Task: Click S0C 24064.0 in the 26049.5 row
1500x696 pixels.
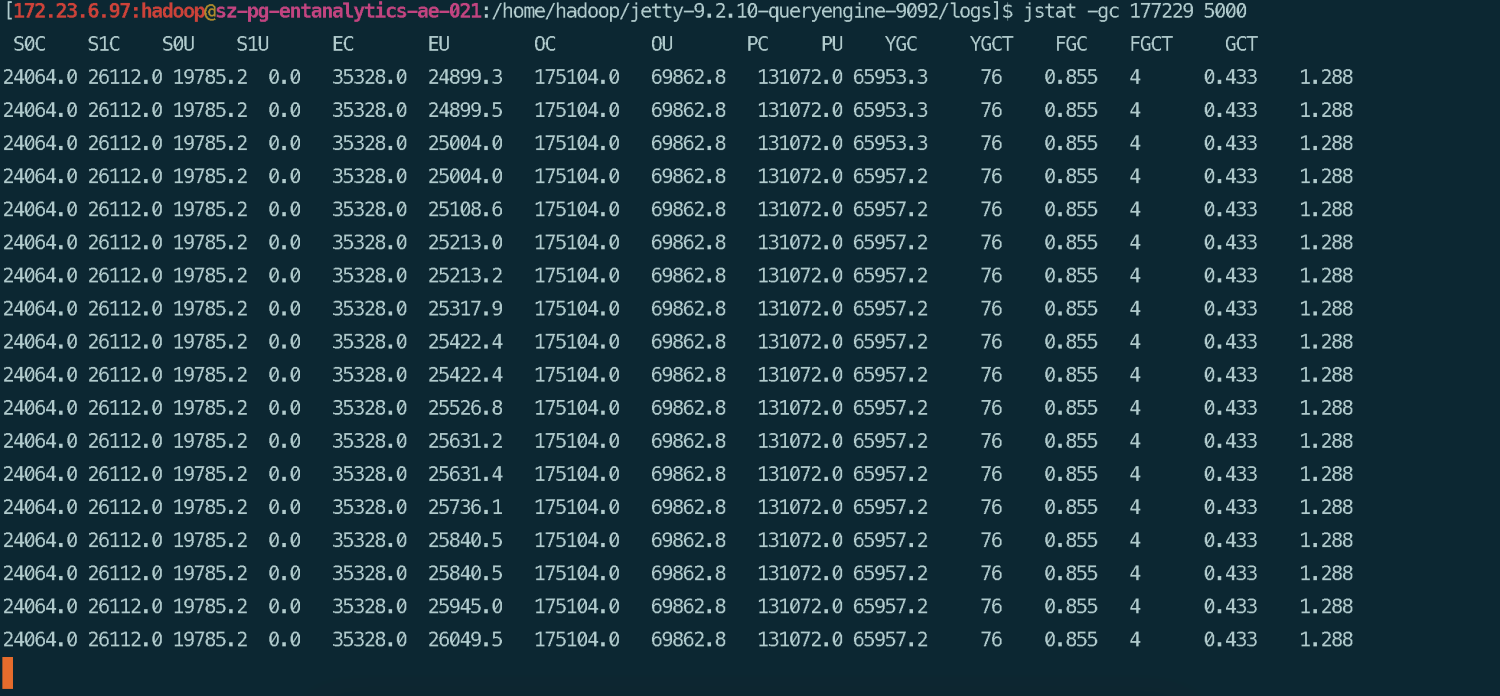Action: (40, 639)
